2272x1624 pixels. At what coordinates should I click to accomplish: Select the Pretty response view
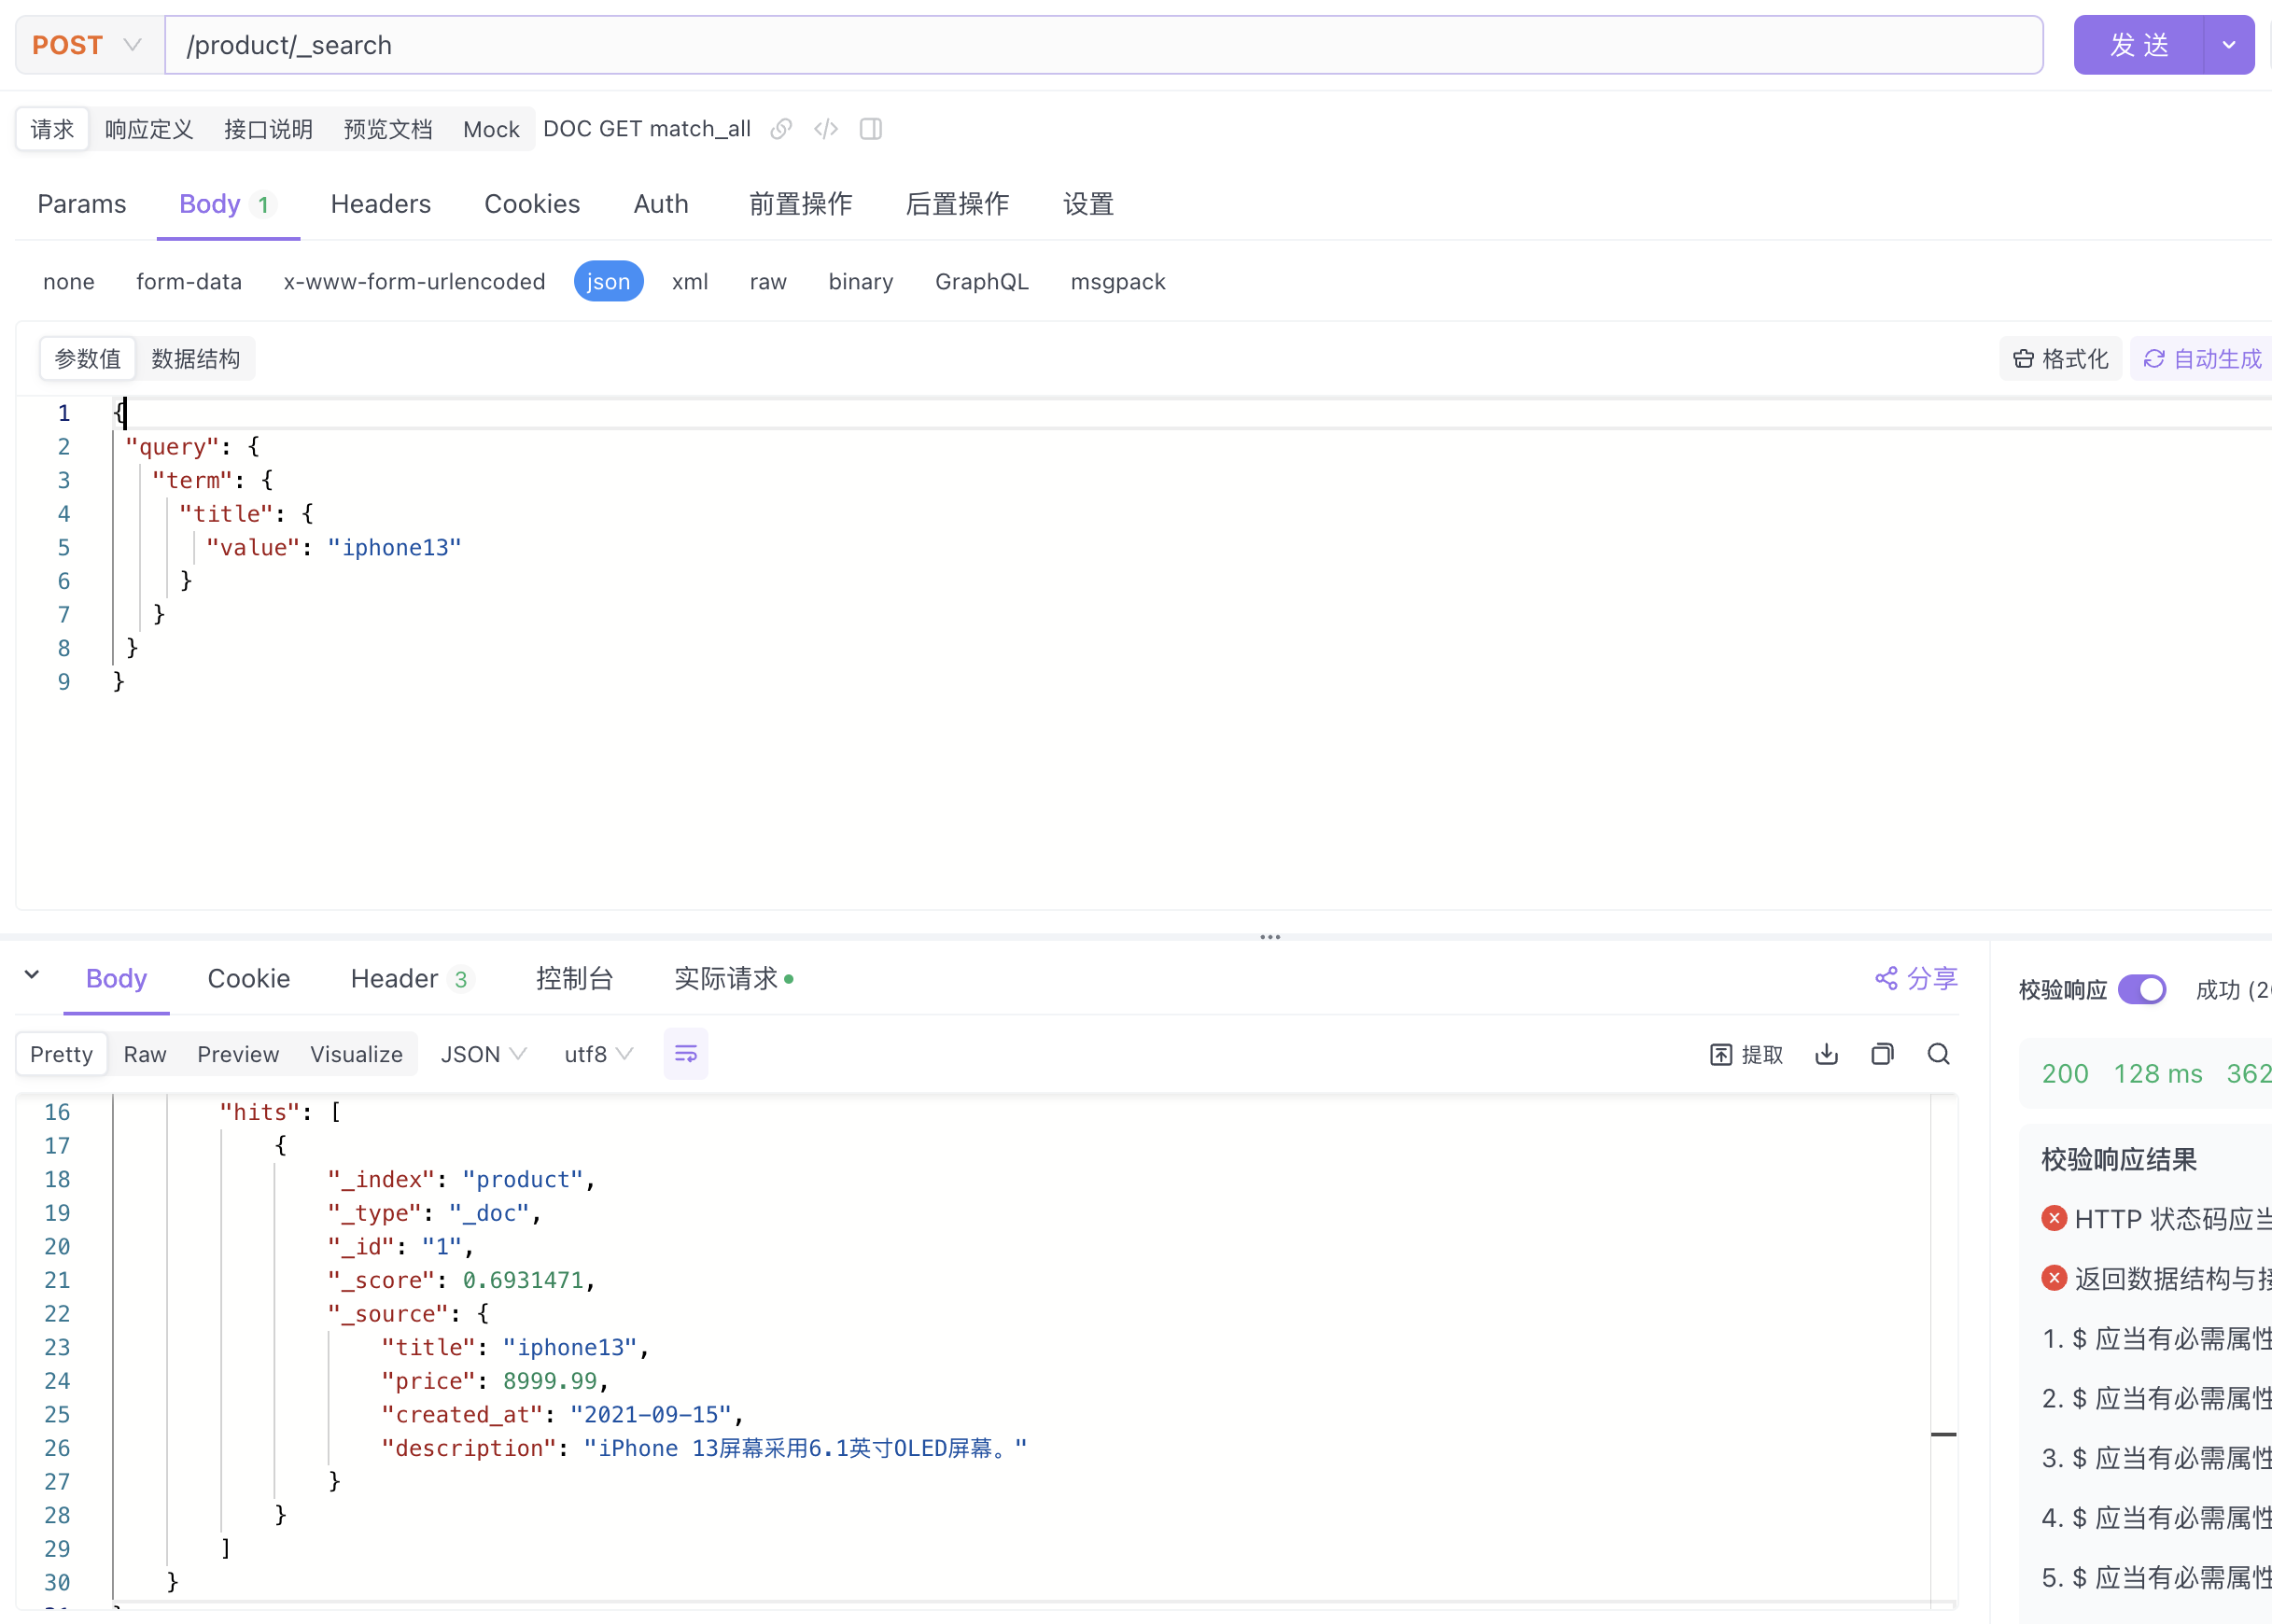click(62, 1054)
